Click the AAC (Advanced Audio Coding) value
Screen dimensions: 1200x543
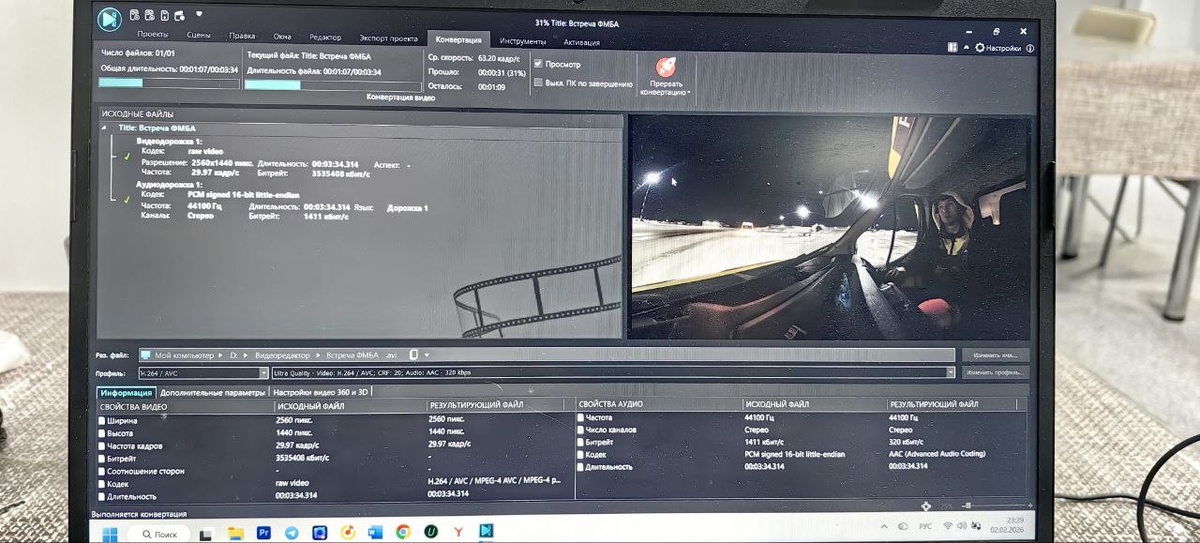point(937,453)
